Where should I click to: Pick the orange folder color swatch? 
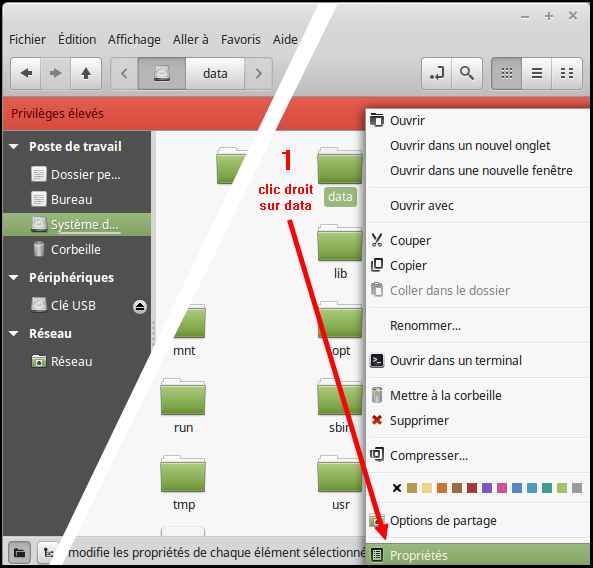pyautogui.click(x=442, y=488)
